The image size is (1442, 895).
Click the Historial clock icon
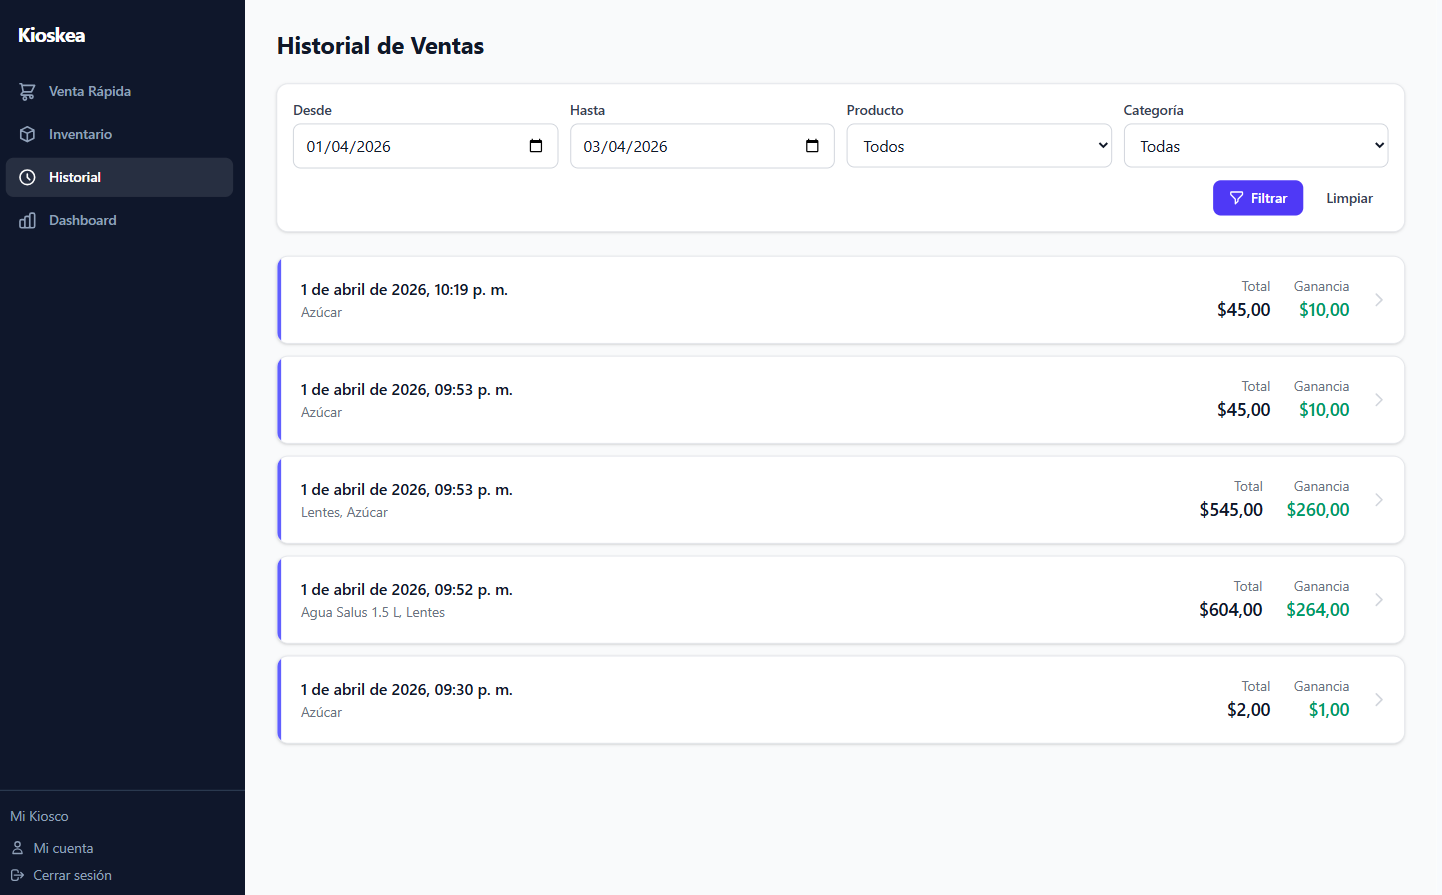click(x=27, y=177)
